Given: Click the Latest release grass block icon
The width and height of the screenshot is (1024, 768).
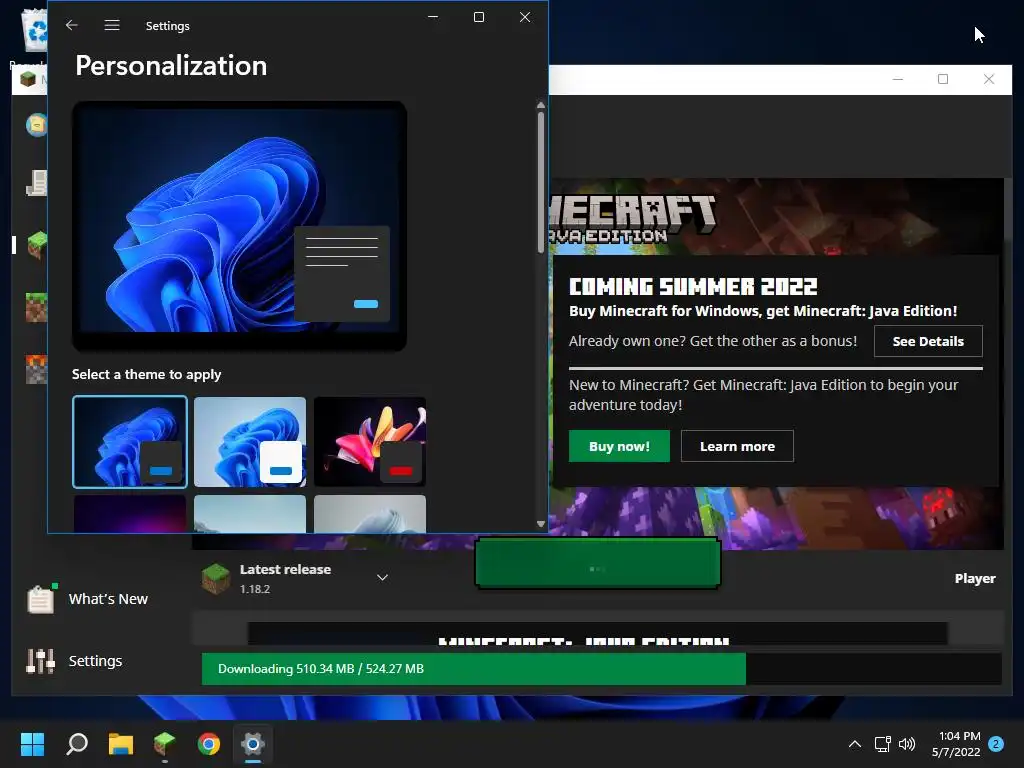Looking at the screenshot, I should [216, 578].
